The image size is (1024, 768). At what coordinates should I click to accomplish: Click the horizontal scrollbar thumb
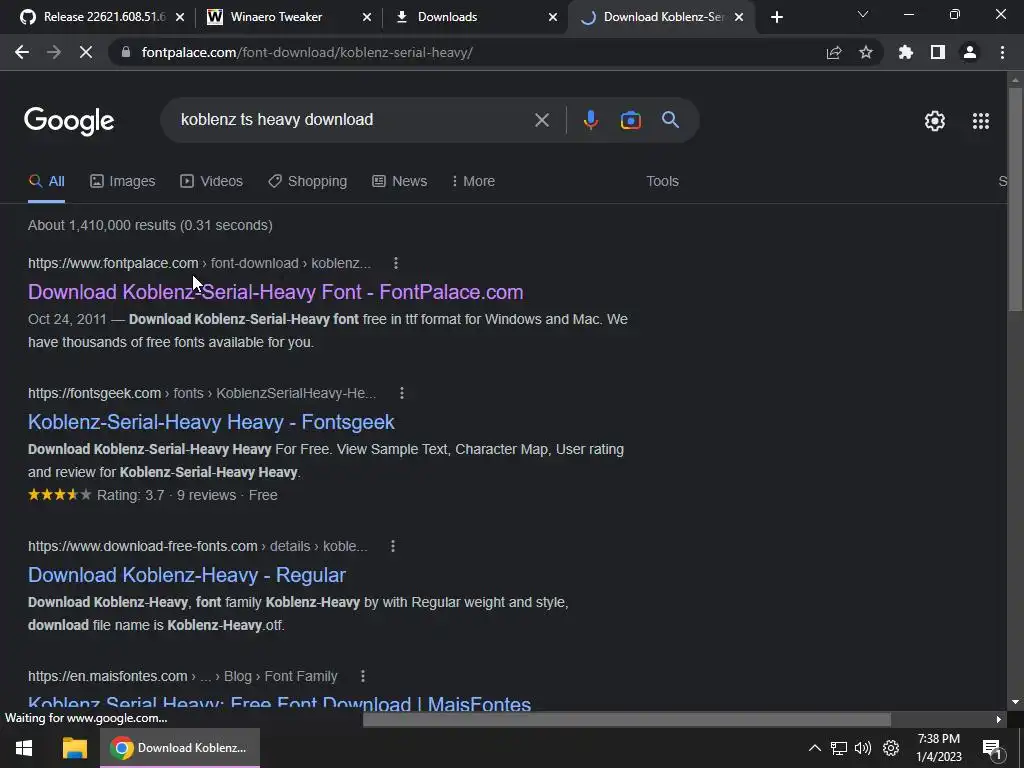coord(627,719)
